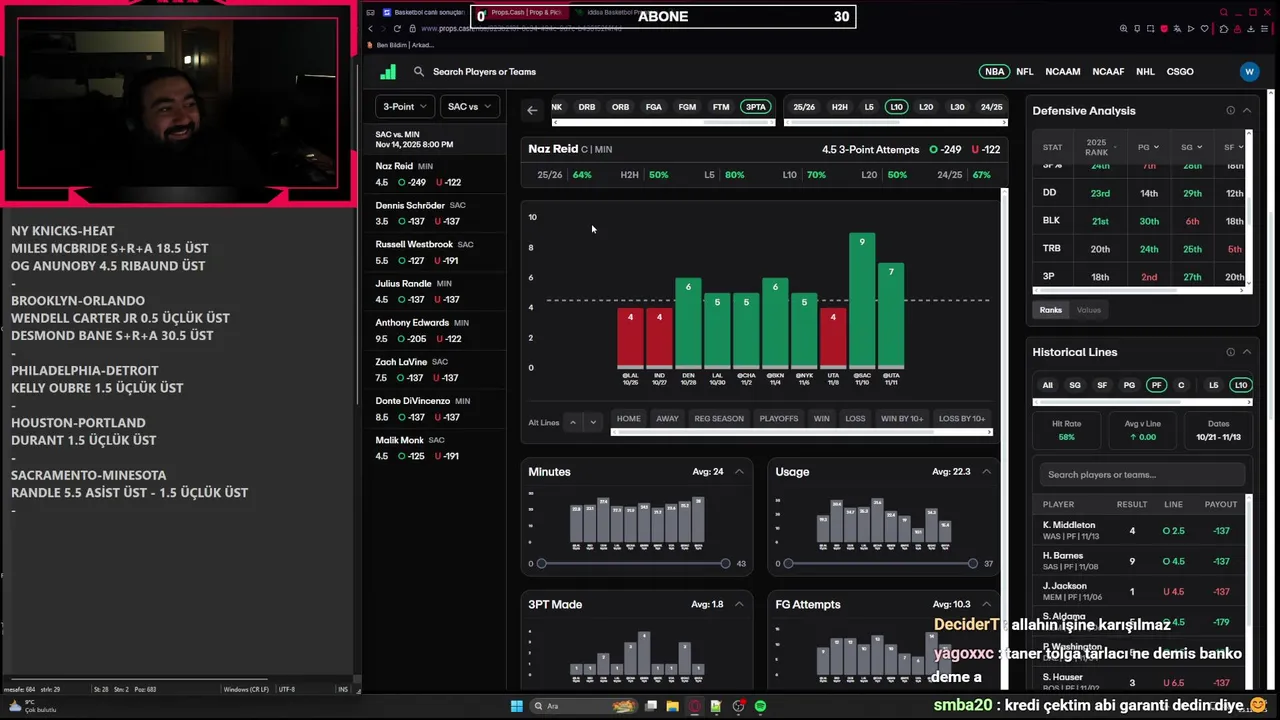The width and height of the screenshot is (1280, 720).
Task: Click the L20 range pill above the chart
Action: coord(926,107)
